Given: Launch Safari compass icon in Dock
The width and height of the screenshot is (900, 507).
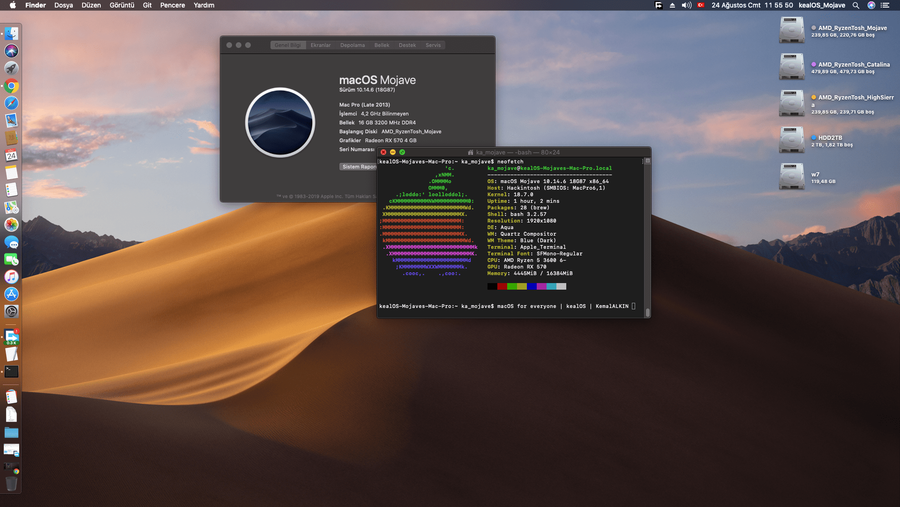Looking at the screenshot, I should [x=11, y=103].
